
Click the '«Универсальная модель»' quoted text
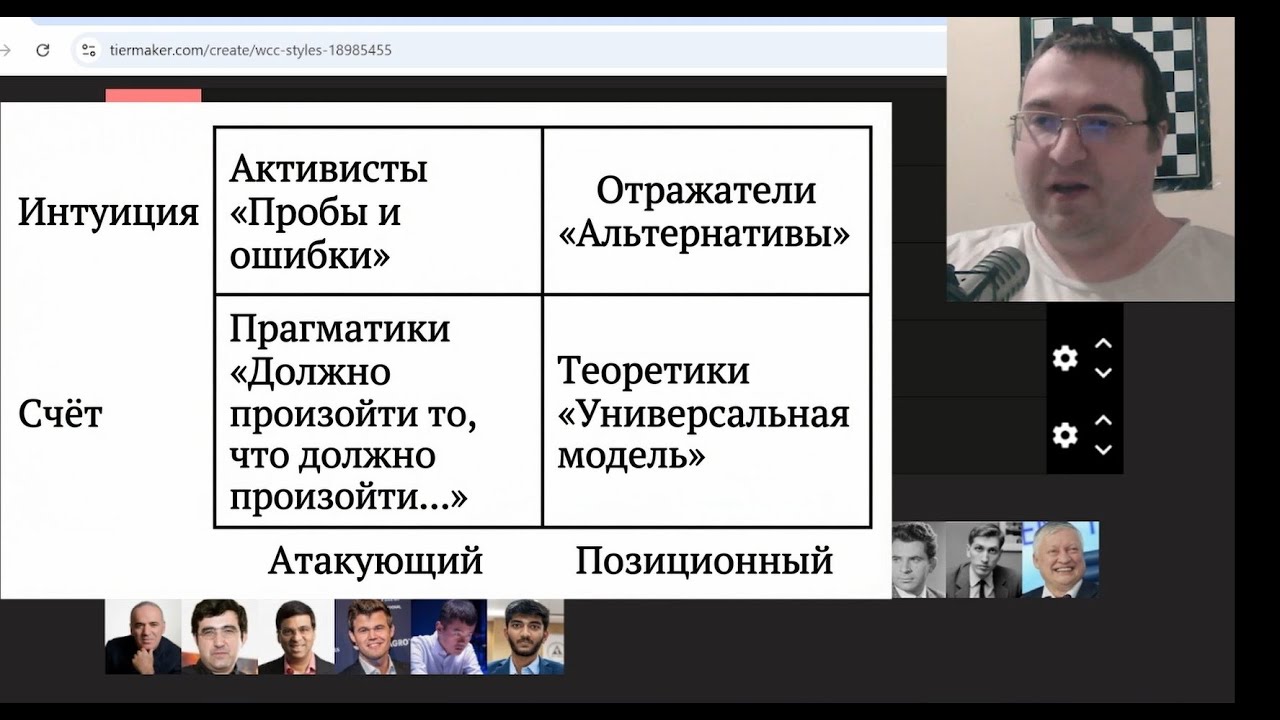[x=704, y=435]
